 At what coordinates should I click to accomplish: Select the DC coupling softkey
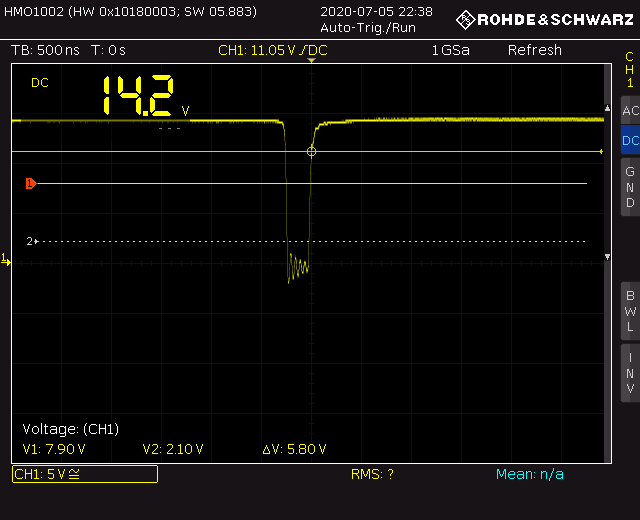(x=629, y=141)
